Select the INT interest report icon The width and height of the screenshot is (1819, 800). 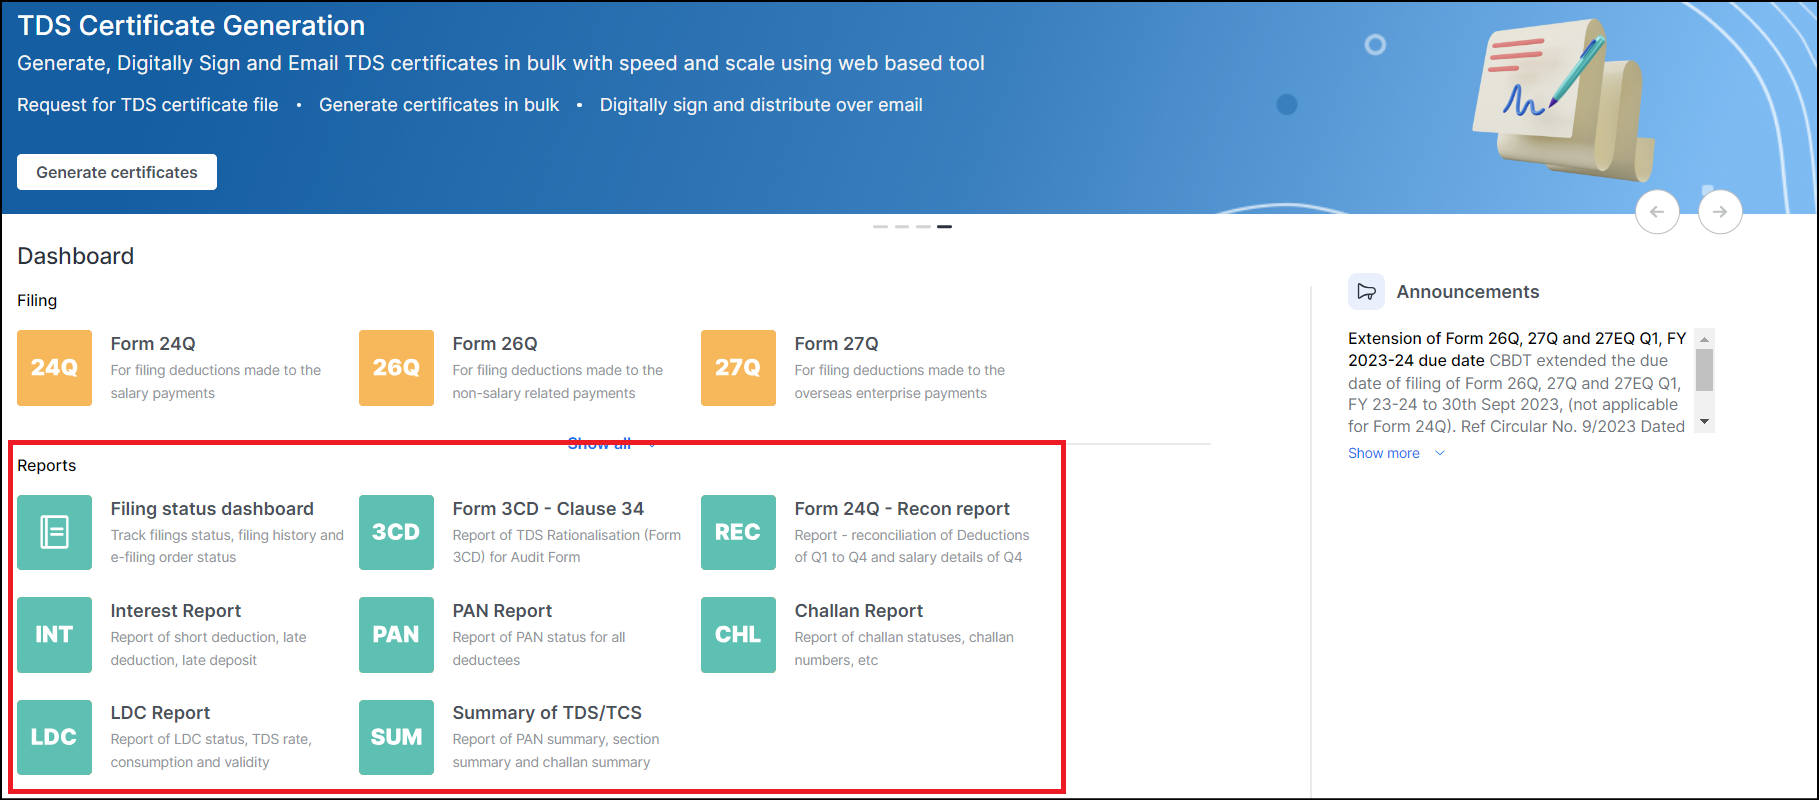[x=54, y=635]
